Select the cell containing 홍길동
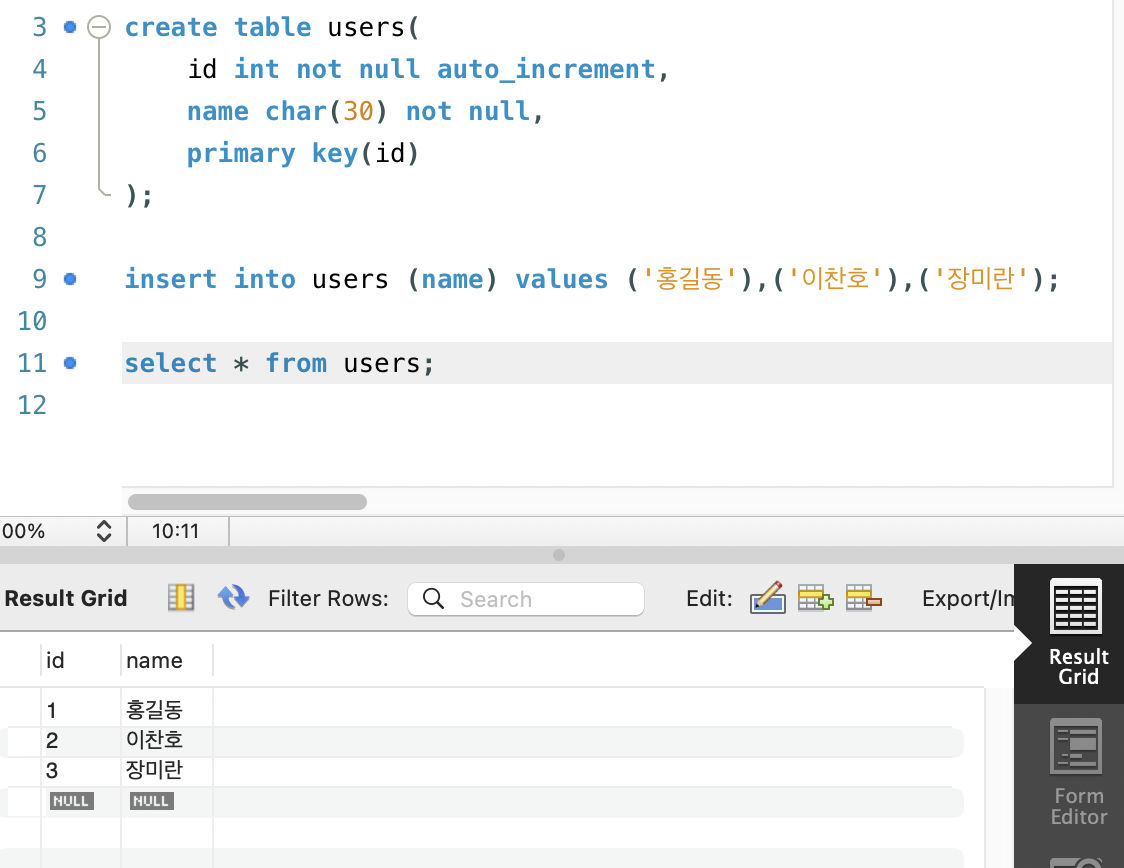 (155, 711)
